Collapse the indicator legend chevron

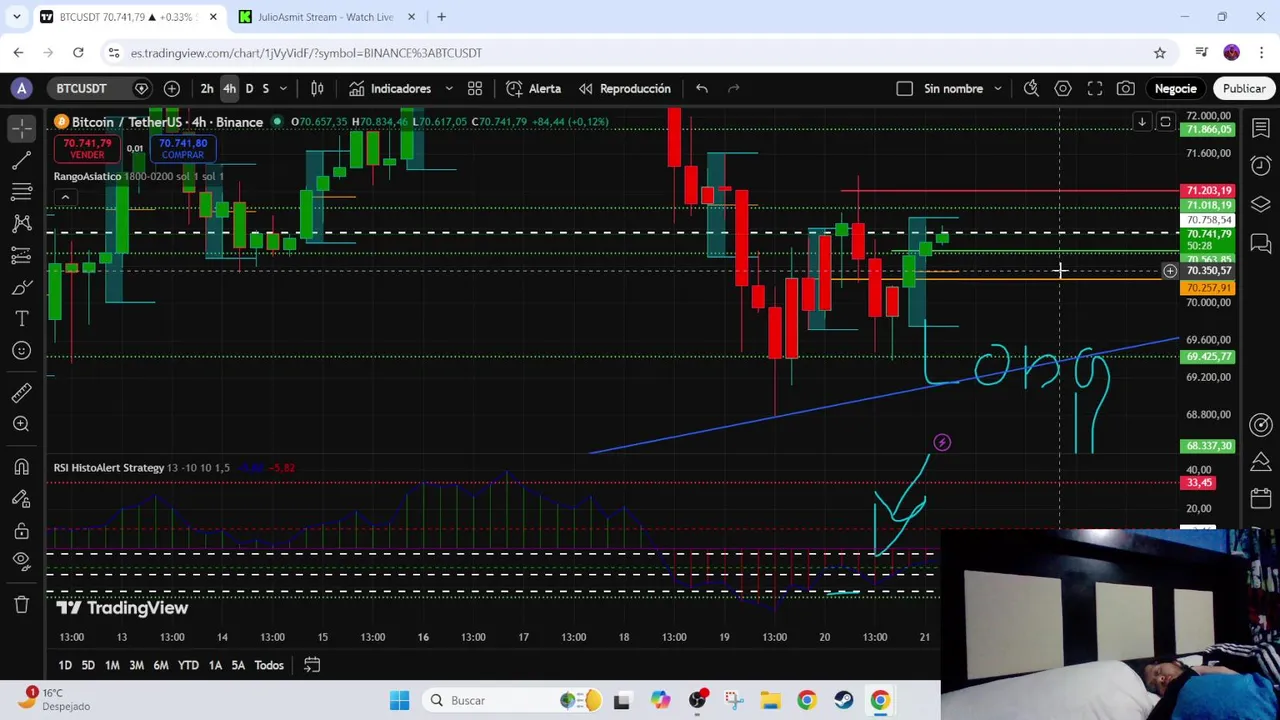click(65, 197)
